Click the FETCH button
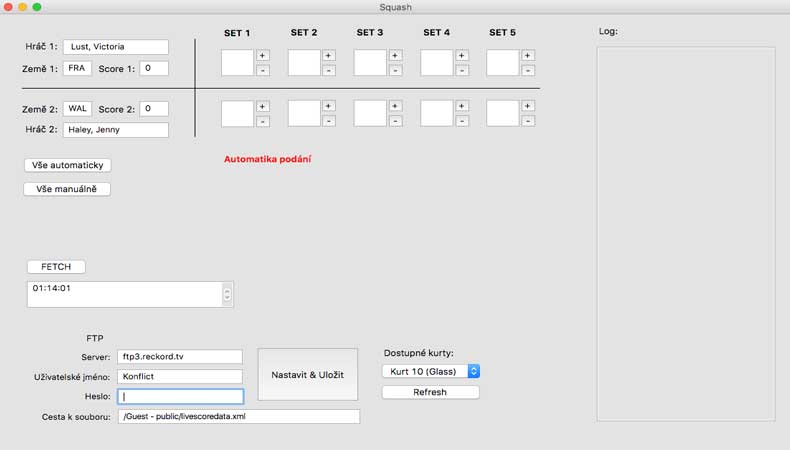This screenshot has height=450, width=790. click(56, 267)
